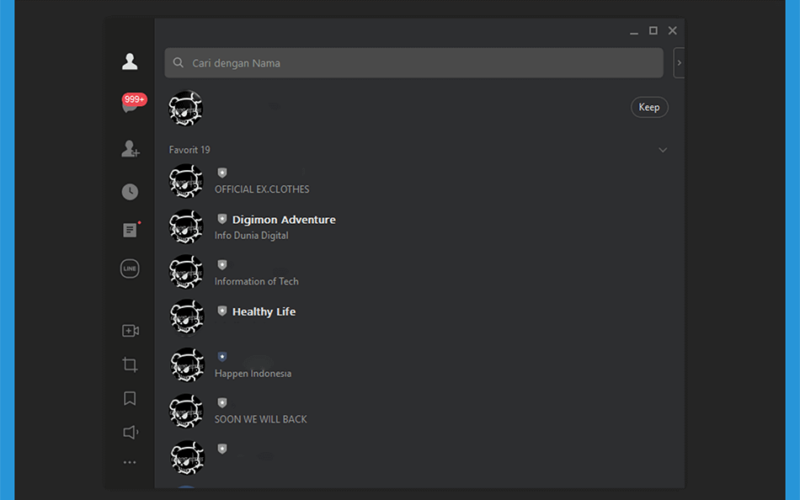This screenshot has width=800, height=500.
Task: Open the speaker notification settings icon
Action: pos(130,432)
